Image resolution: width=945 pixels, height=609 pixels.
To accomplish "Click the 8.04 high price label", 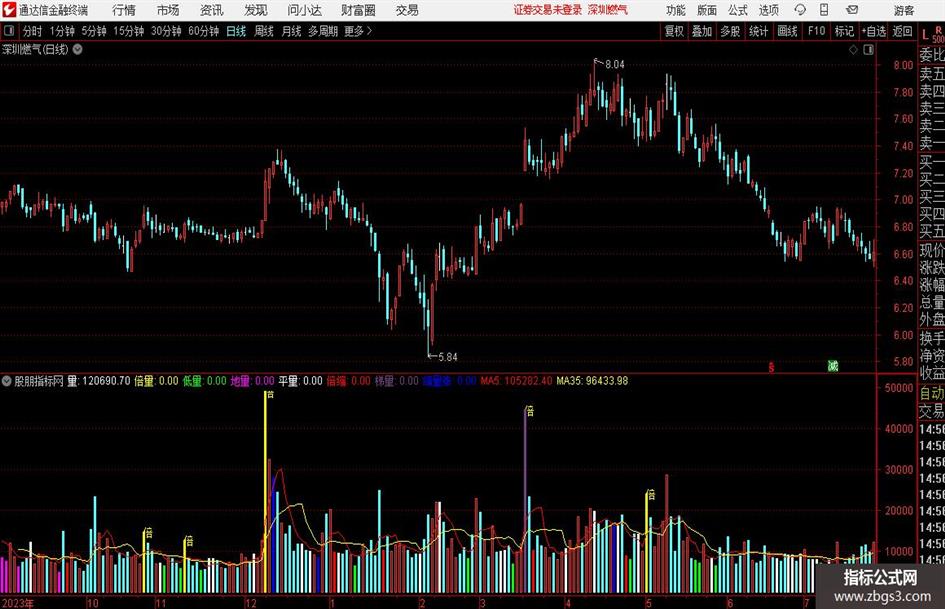I will 615,64.
